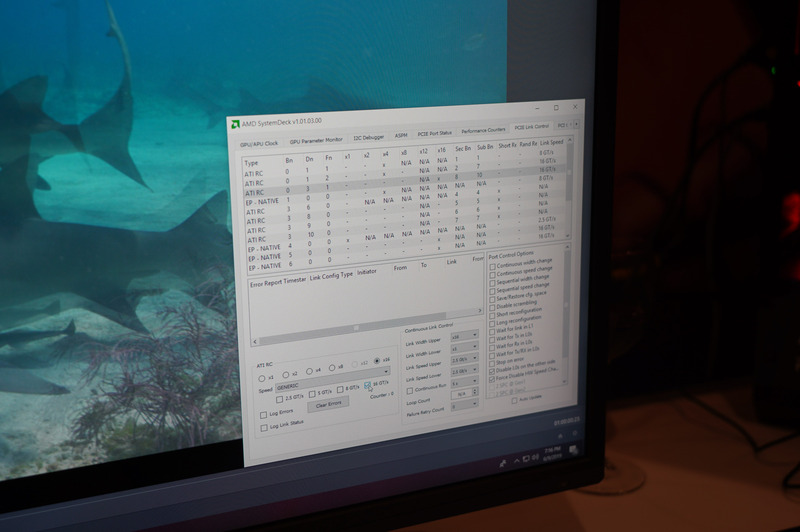Enable Continuous speed change option
The width and height of the screenshot is (800, 532).
point(492,275)
